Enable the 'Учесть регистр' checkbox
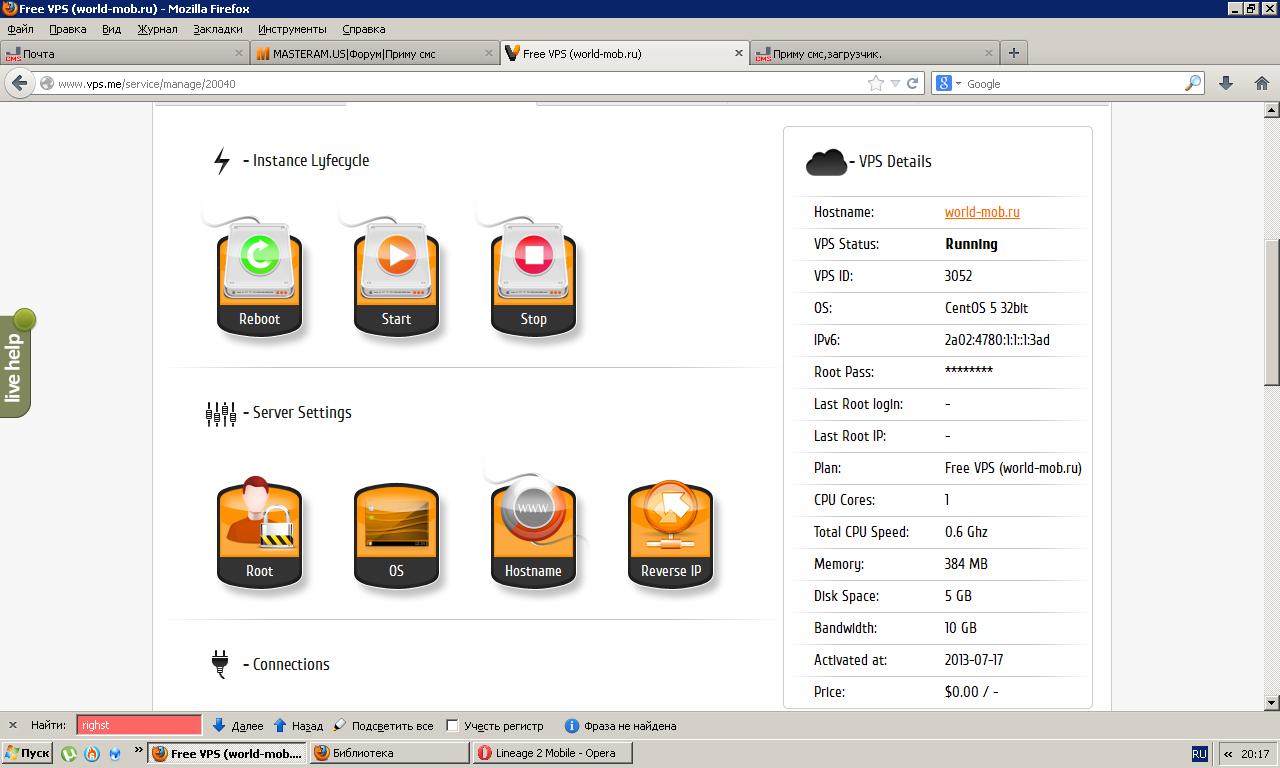Screen dimensions: 1280x768 pos(452,726)
